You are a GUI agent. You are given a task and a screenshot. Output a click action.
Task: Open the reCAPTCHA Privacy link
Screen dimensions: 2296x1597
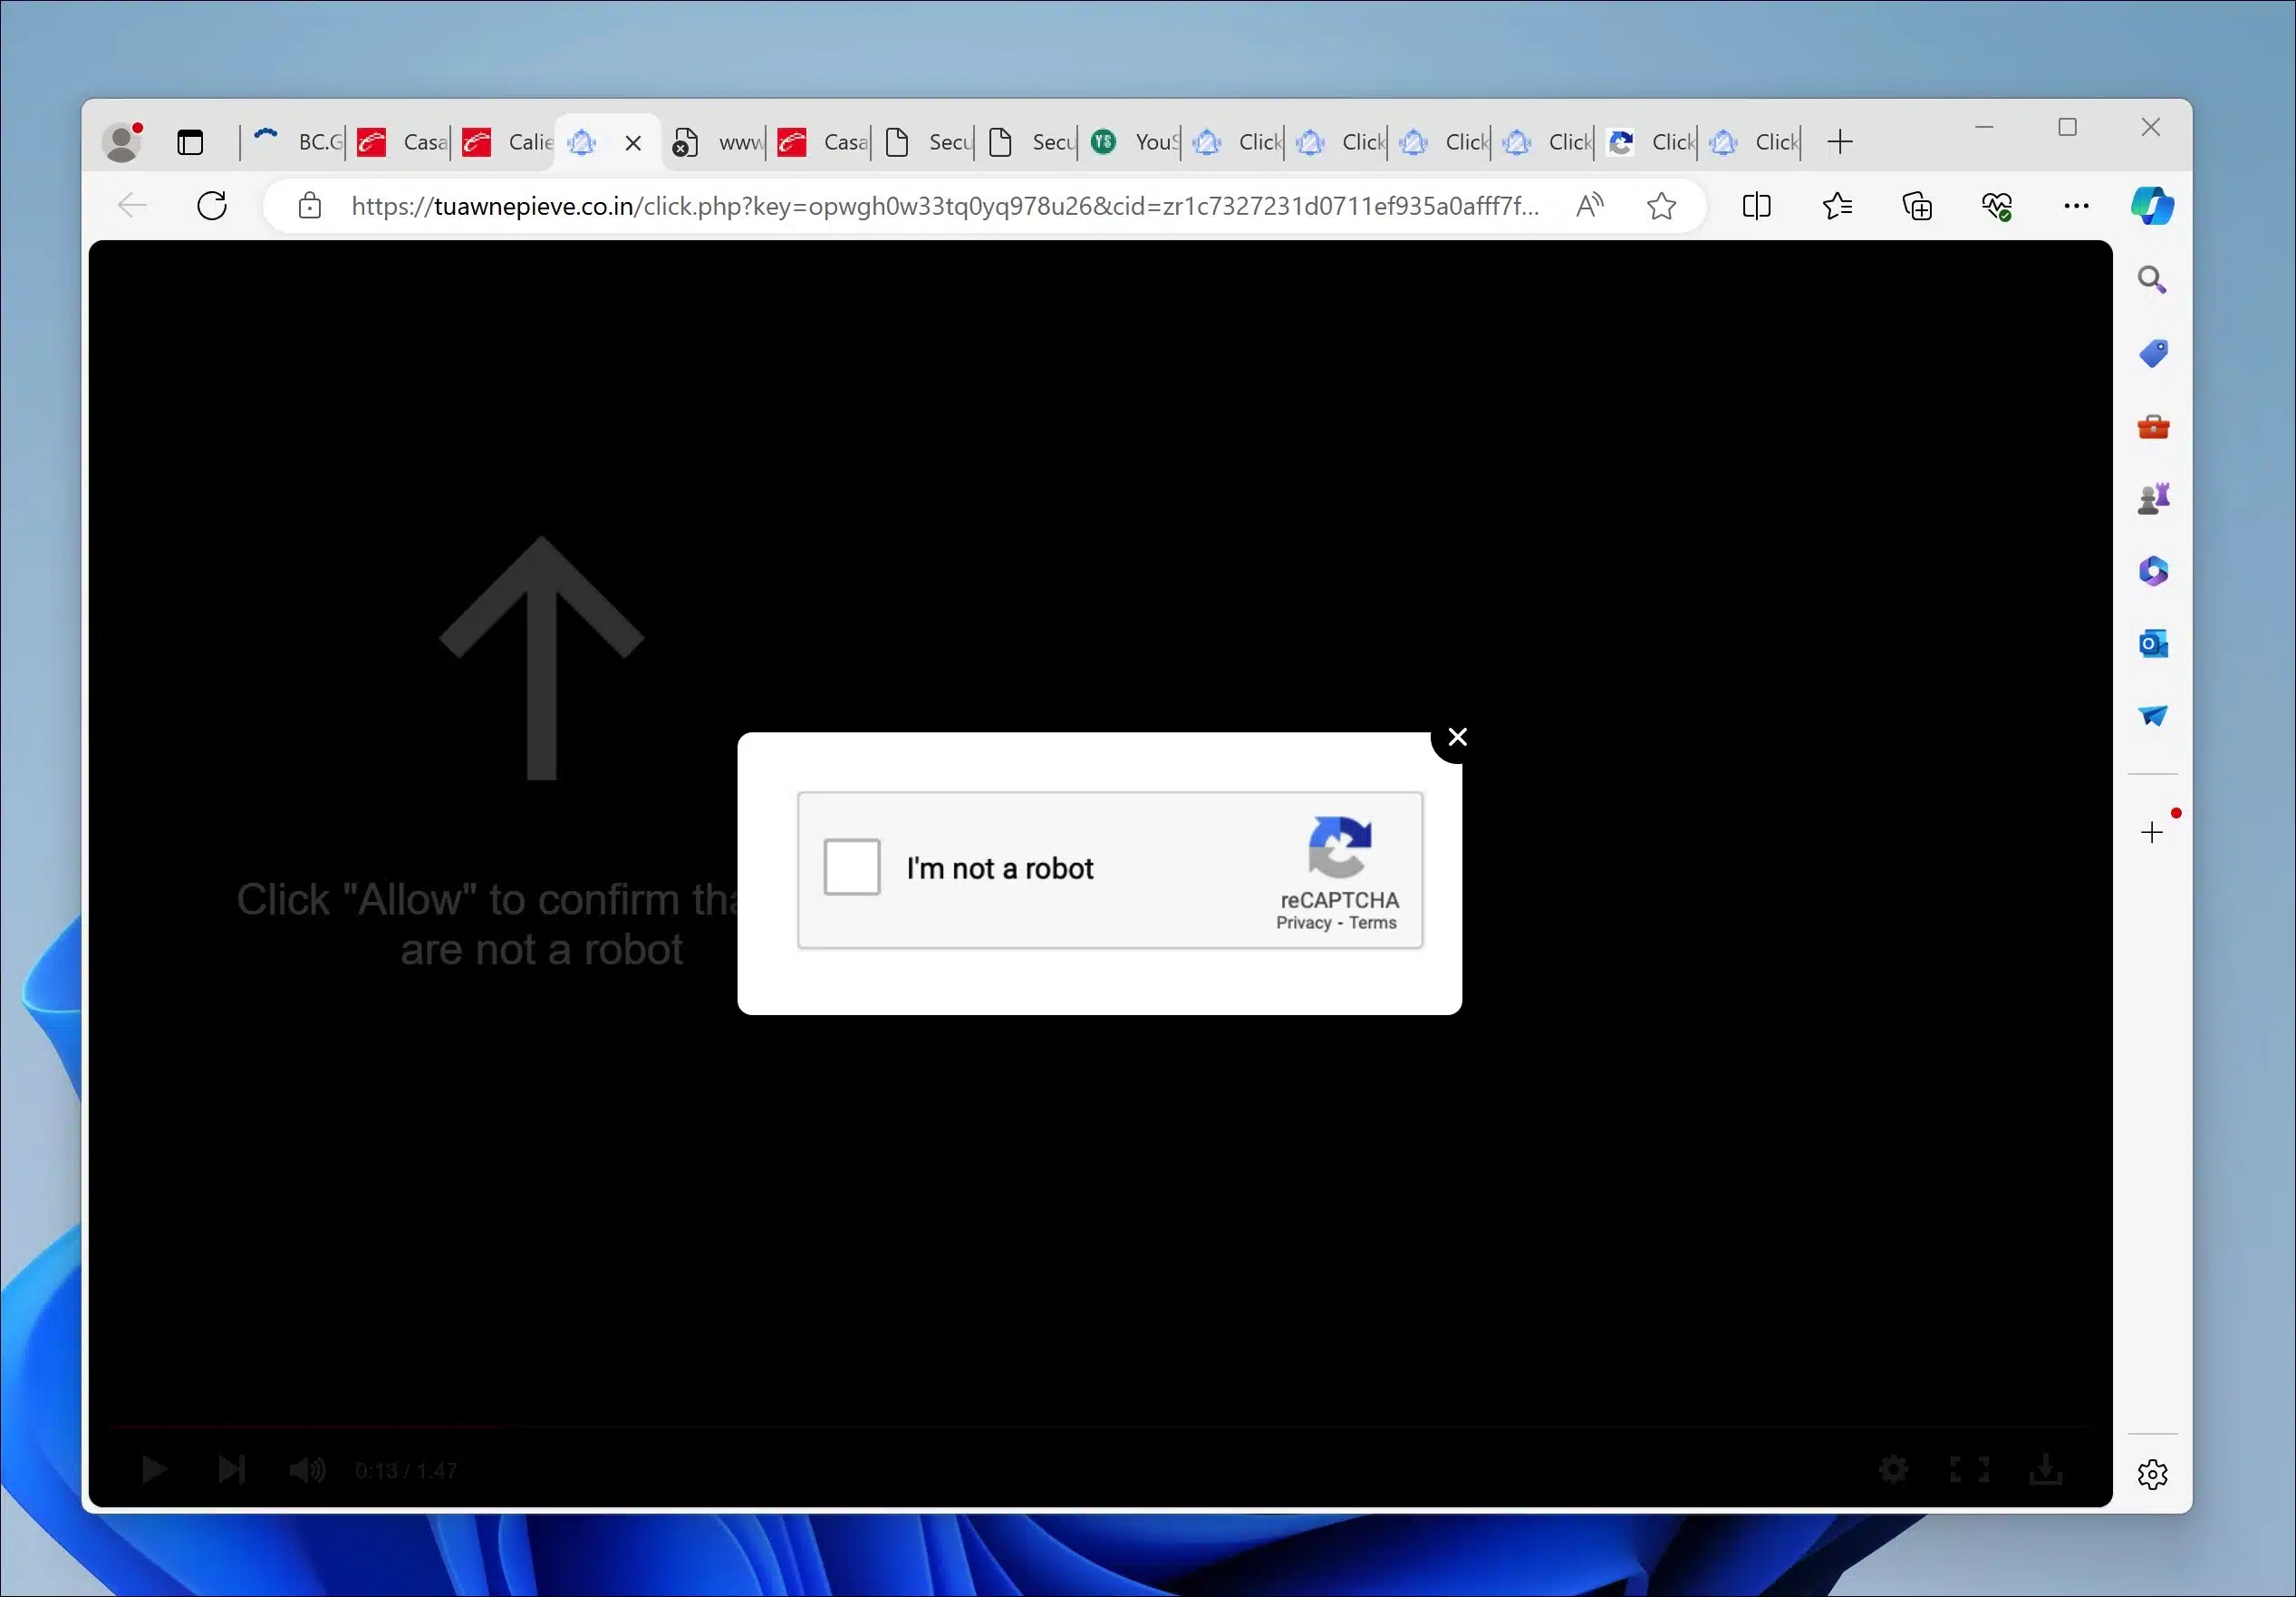click(x=1303, y=923)
